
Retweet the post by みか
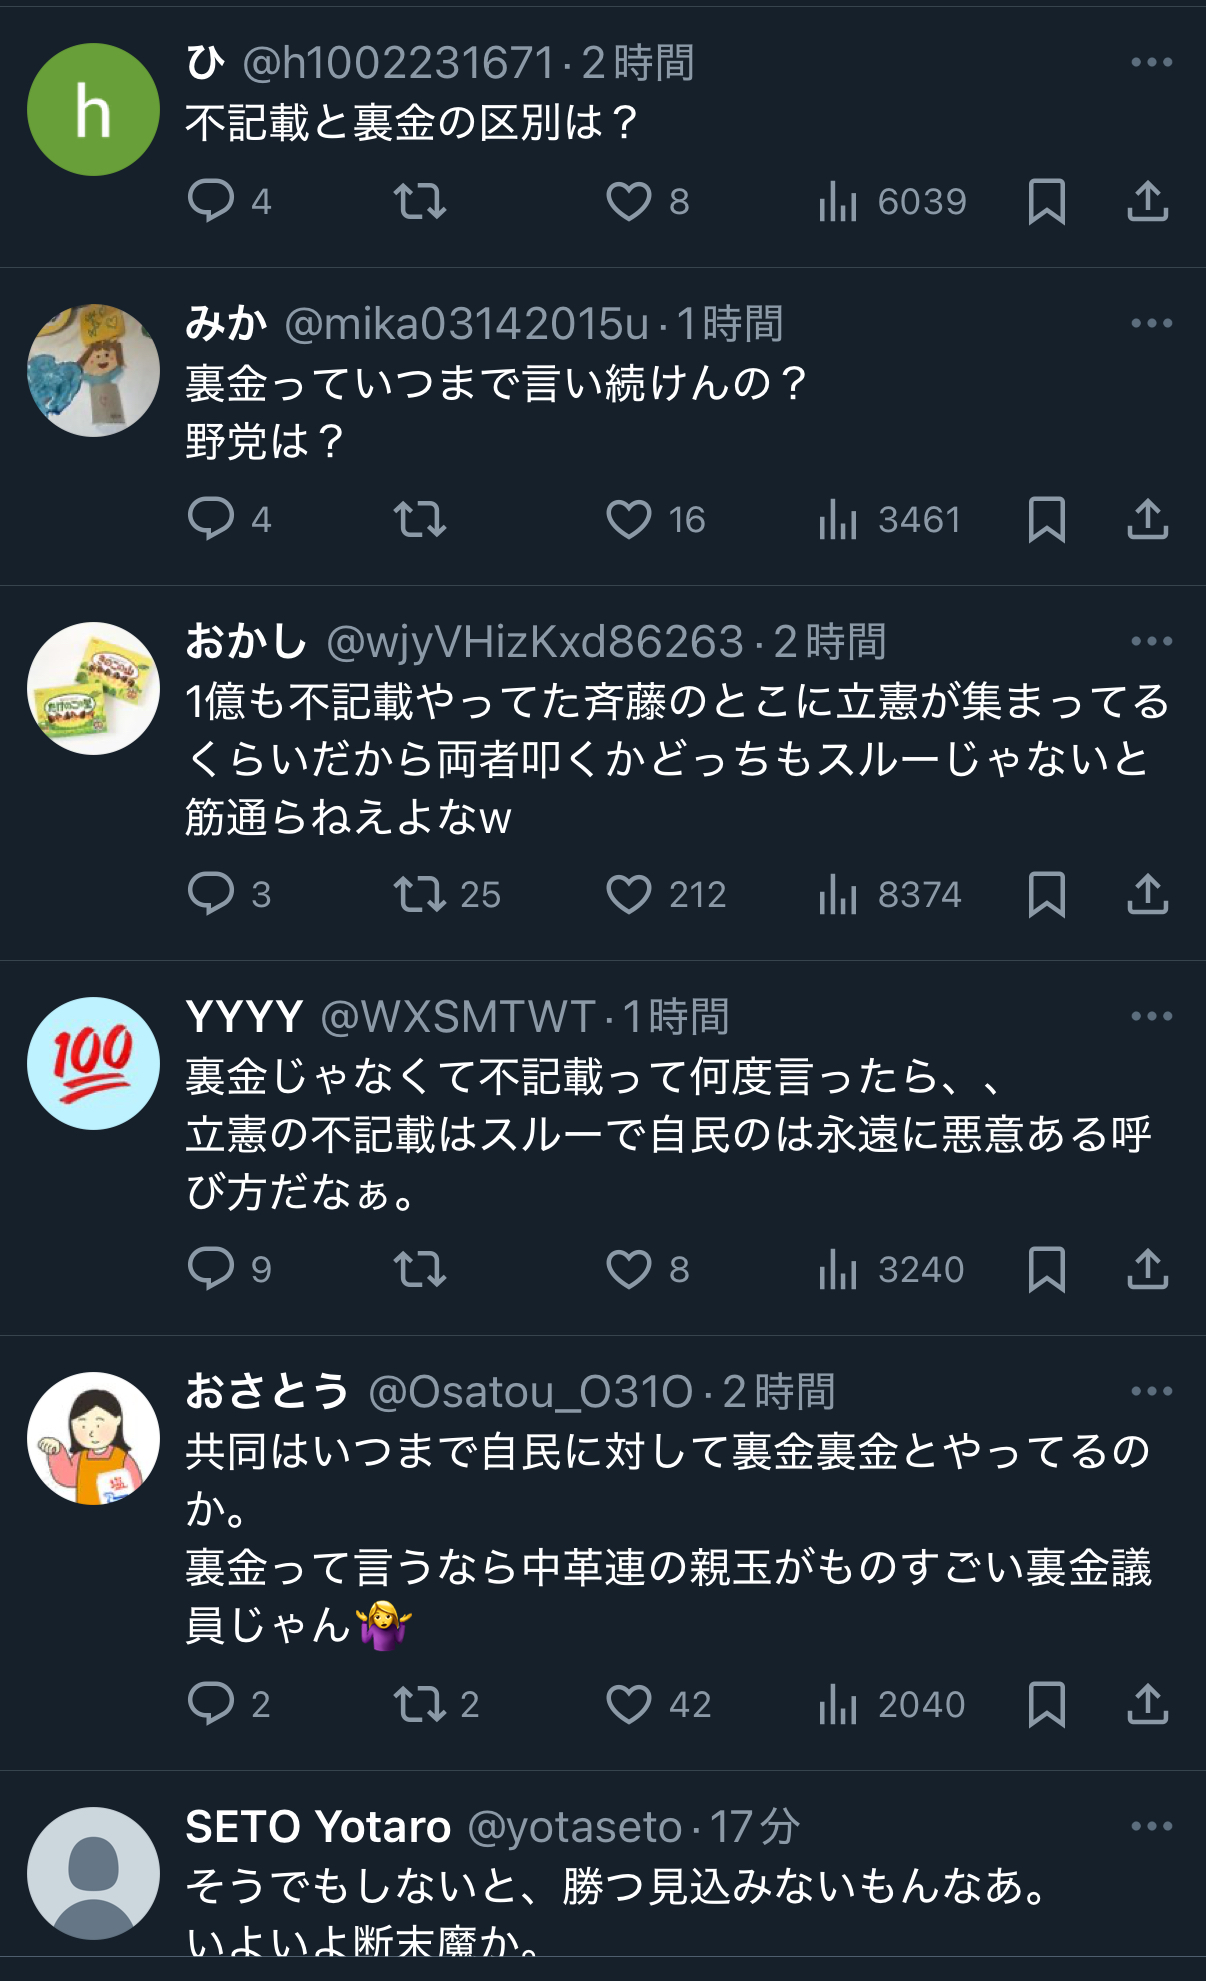419,519
